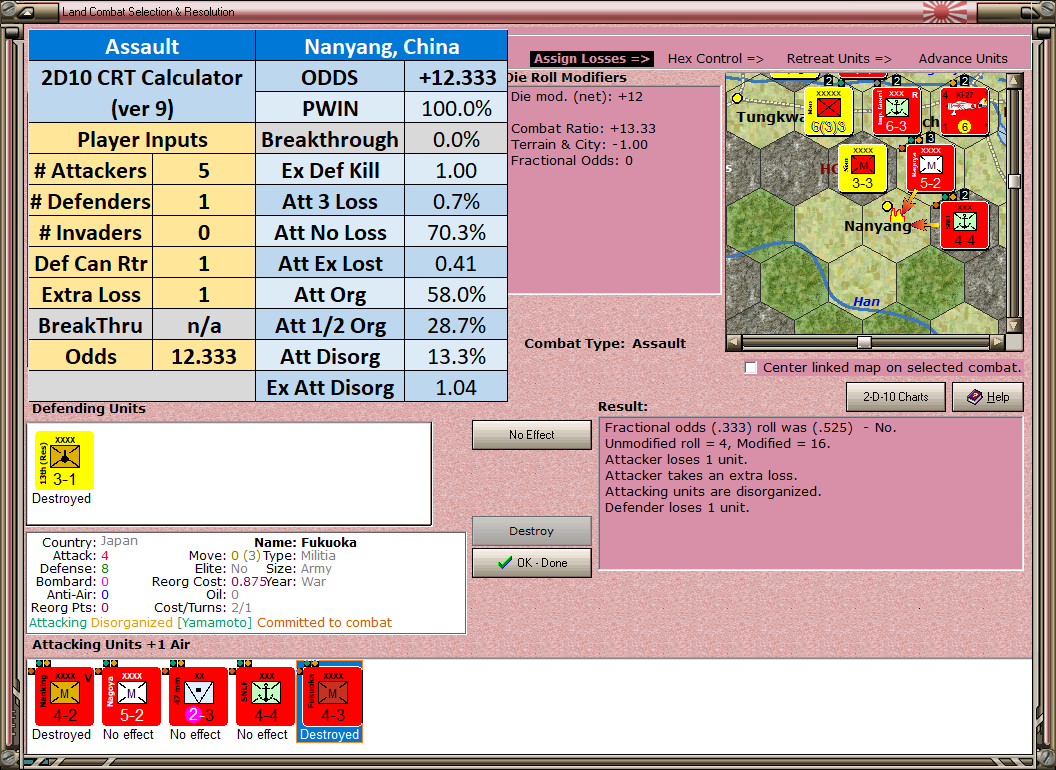Screen dimensions: 1056x770
Task: Select the 47mm 2-3 attacking unit counter
Action: pos(199,696)
